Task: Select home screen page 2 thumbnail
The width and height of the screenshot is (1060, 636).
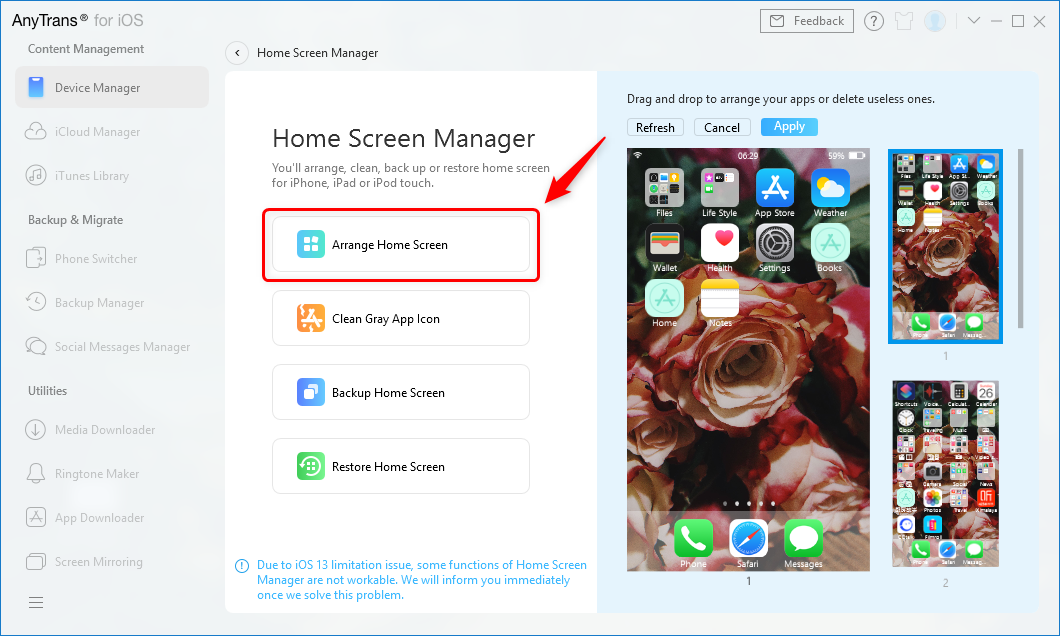Action: point(945,473)
